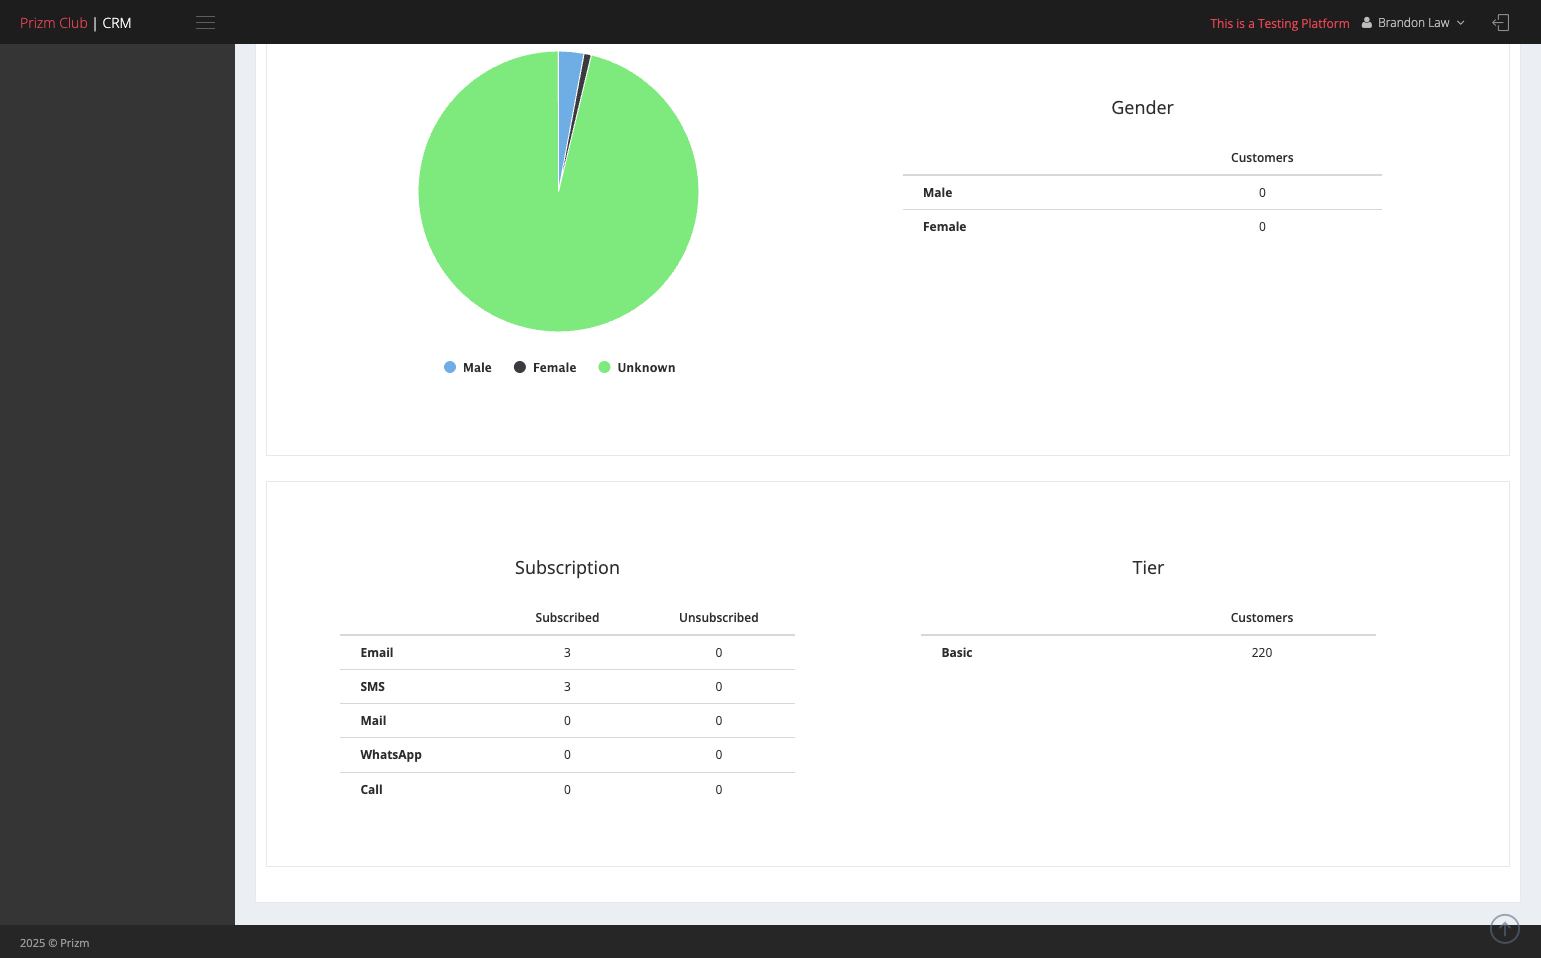Select the Mail subscription row label

point(373,720)
